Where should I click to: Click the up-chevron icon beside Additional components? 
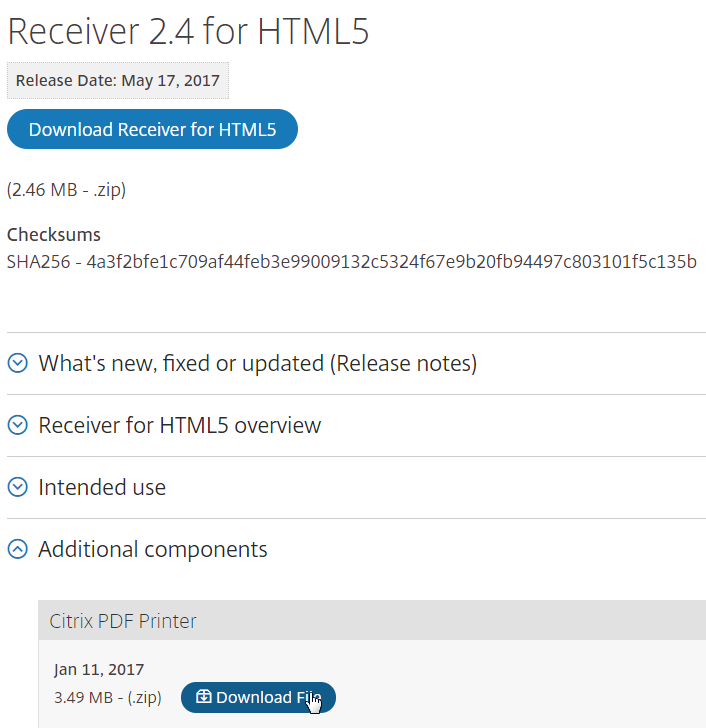[18, 549]
